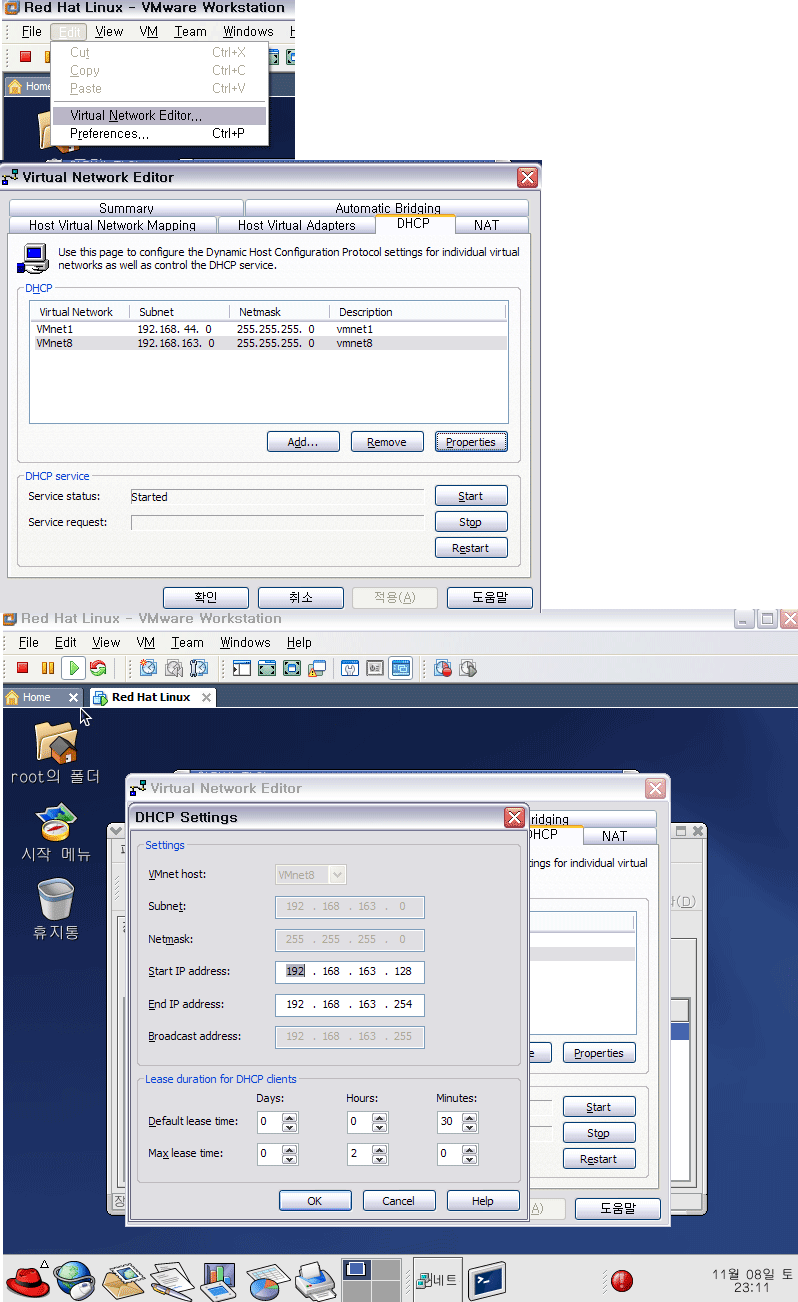Click the 네트 taskbar window button
This screenshot has width=798, height=1302.
click(438, 1279)
